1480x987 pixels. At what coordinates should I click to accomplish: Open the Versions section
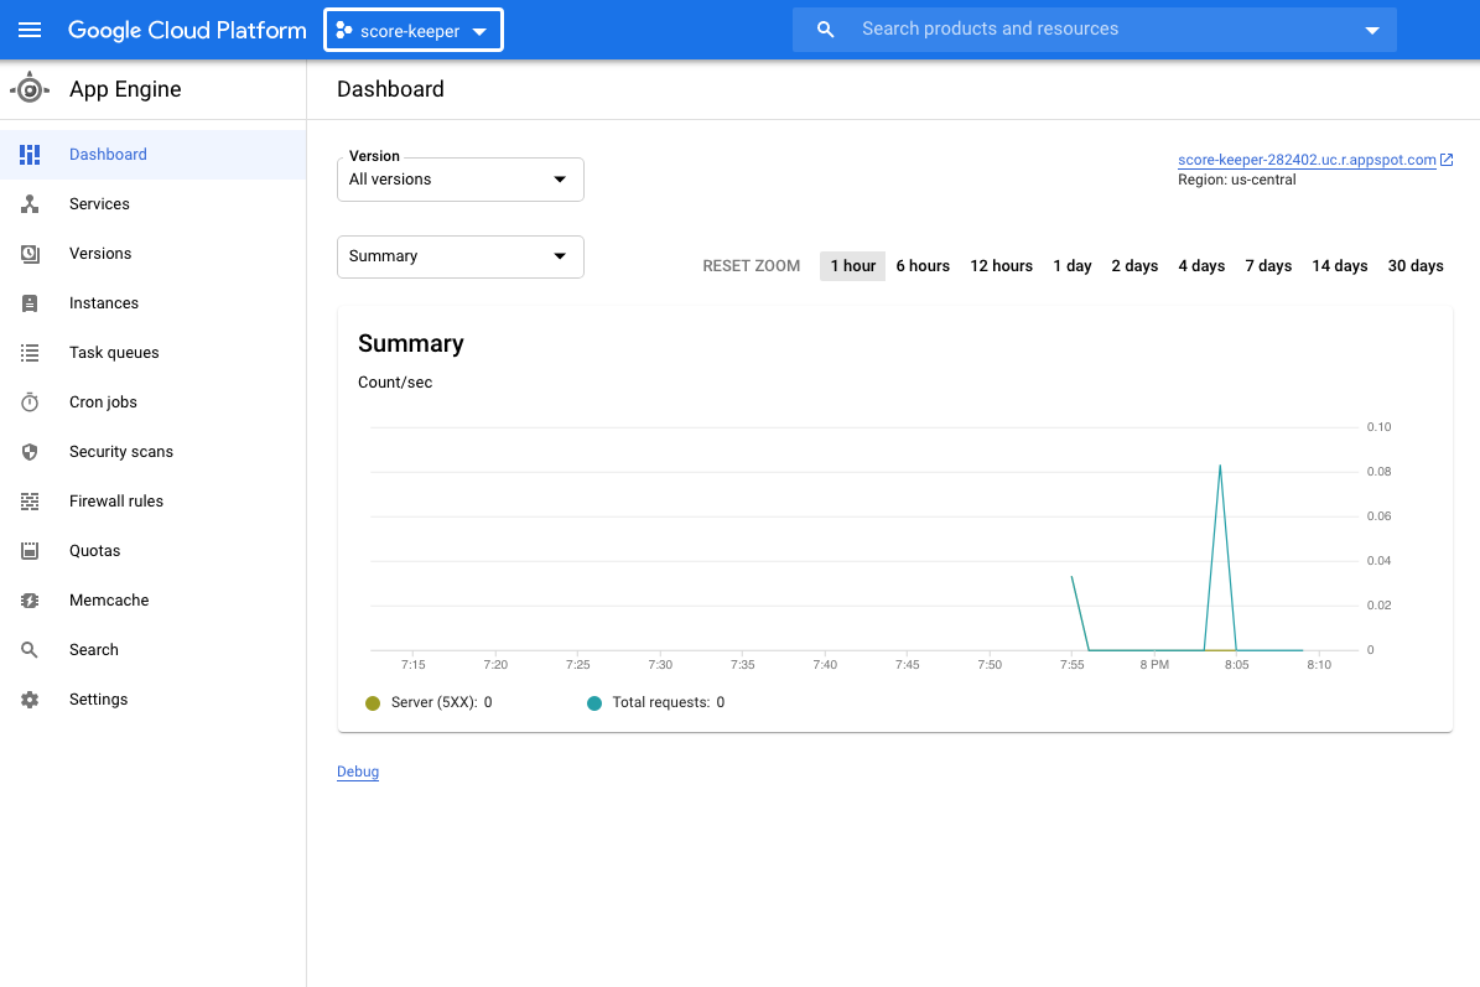[x=100, y=253]
